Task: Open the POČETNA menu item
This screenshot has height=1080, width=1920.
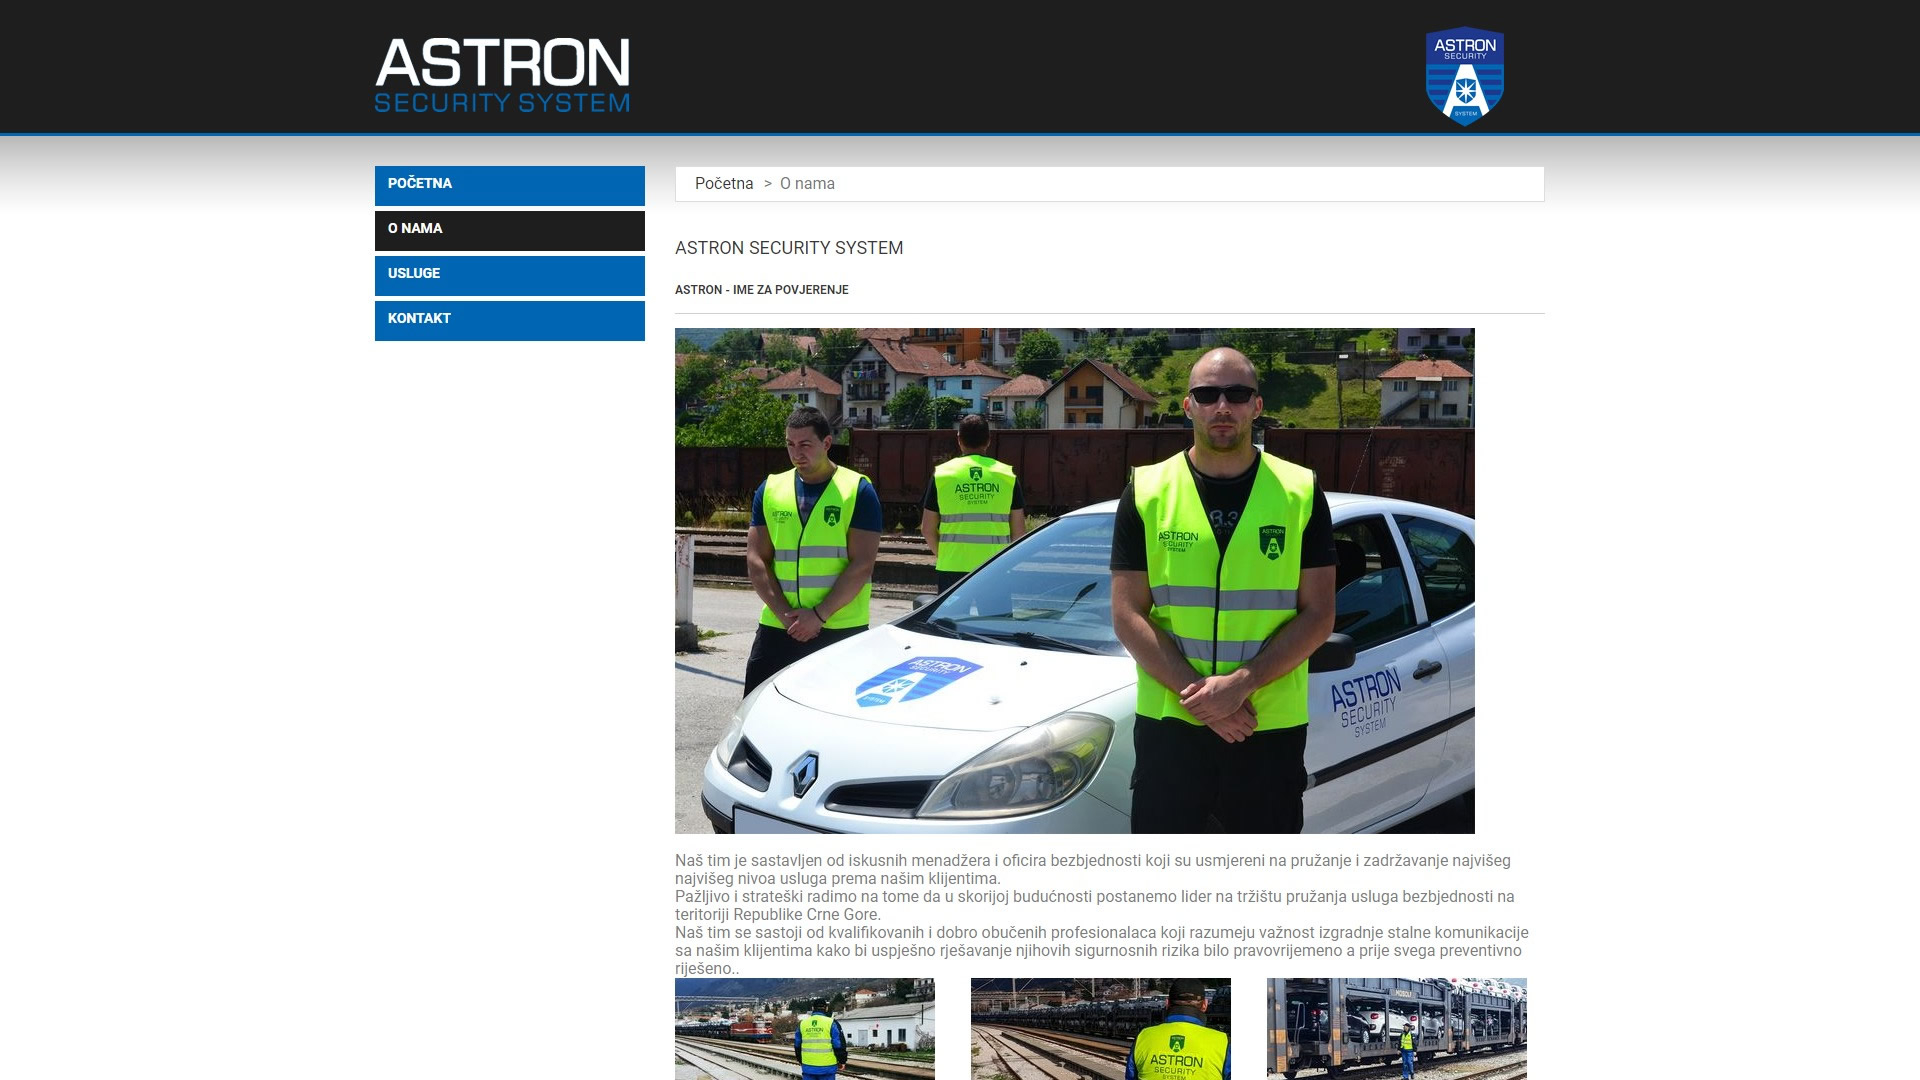Action: [x=510, y=186]
